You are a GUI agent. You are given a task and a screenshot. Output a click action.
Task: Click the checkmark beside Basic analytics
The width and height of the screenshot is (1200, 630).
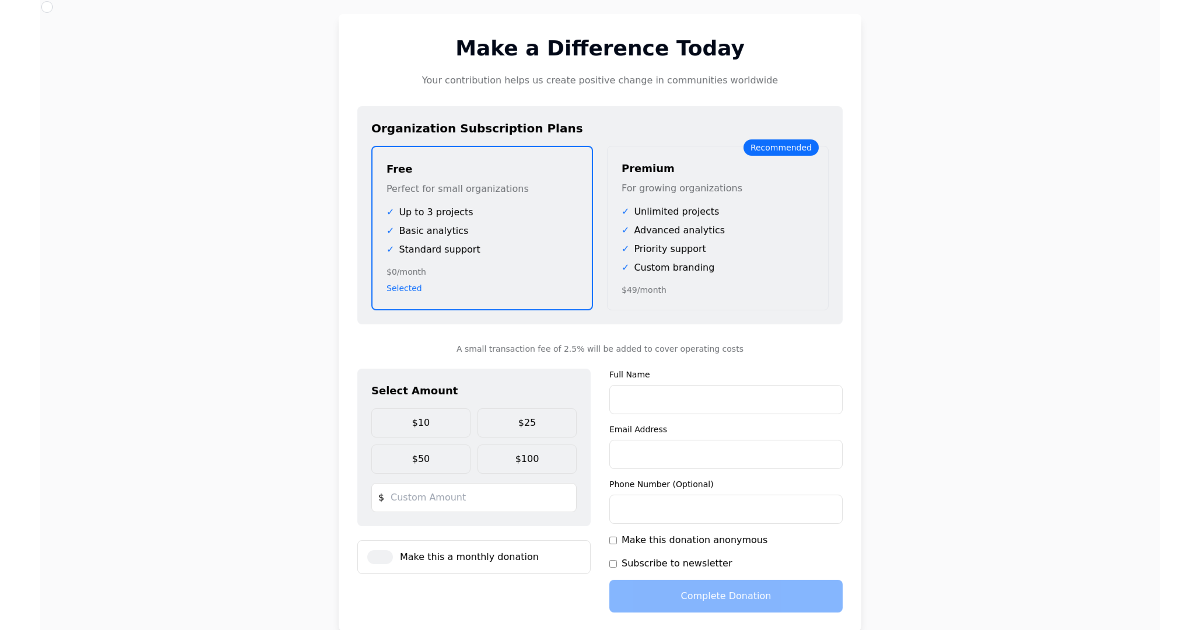point(390,230)
